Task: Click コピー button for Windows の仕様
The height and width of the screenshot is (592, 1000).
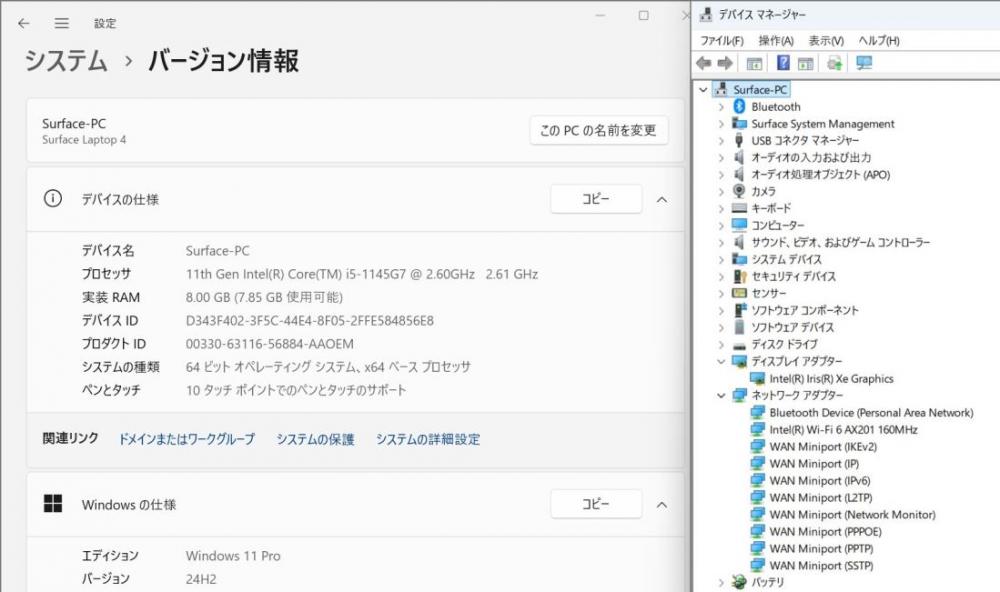Action: [596, 505]
